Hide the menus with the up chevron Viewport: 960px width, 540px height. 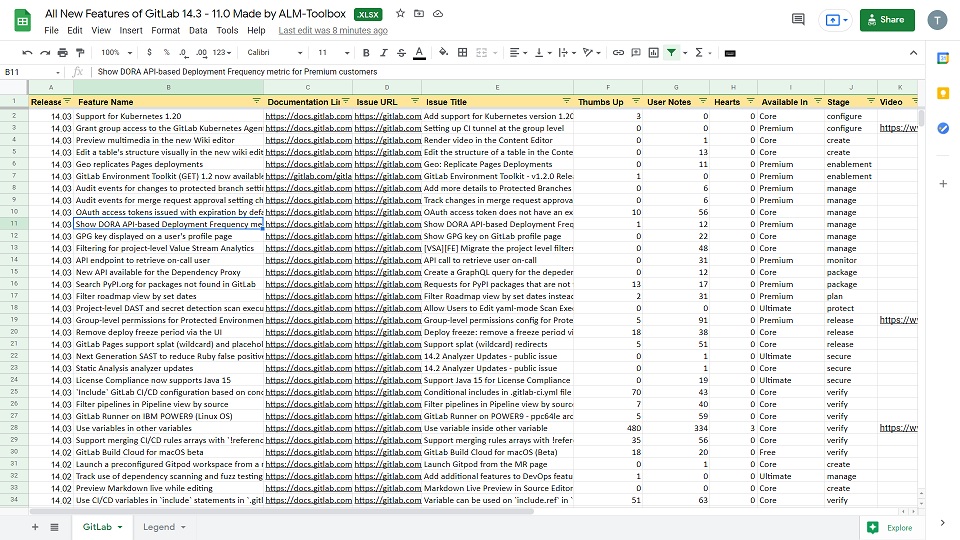click(x=913, y=53)
